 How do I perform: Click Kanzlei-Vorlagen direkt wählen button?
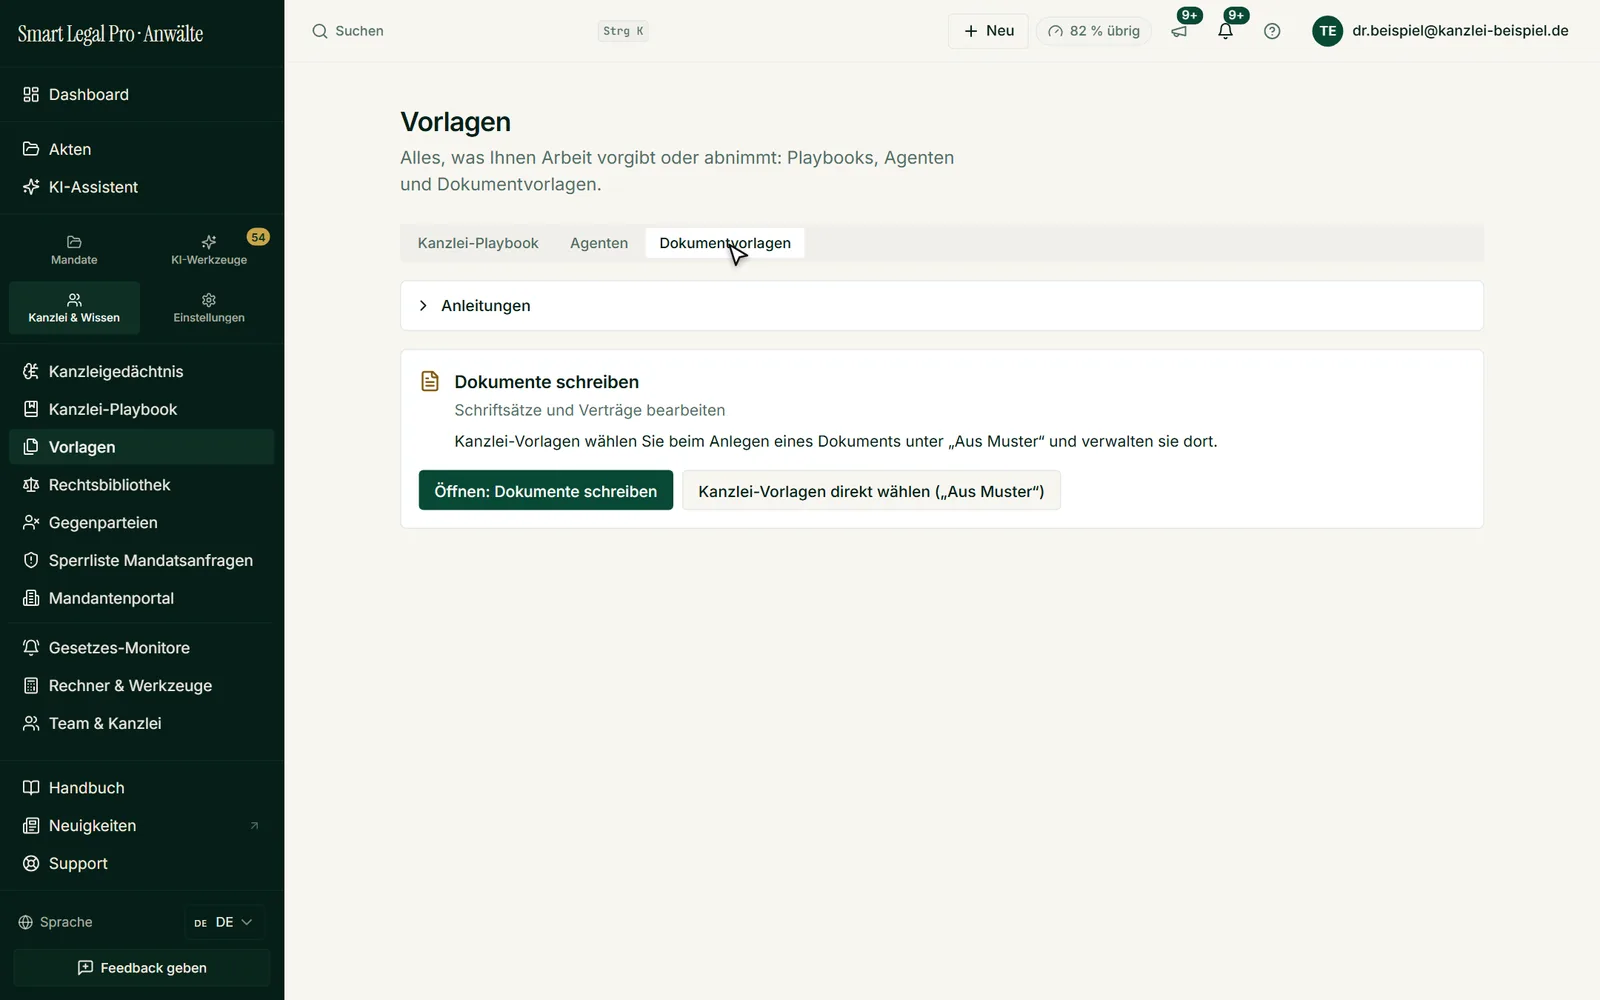pos(871,491)
